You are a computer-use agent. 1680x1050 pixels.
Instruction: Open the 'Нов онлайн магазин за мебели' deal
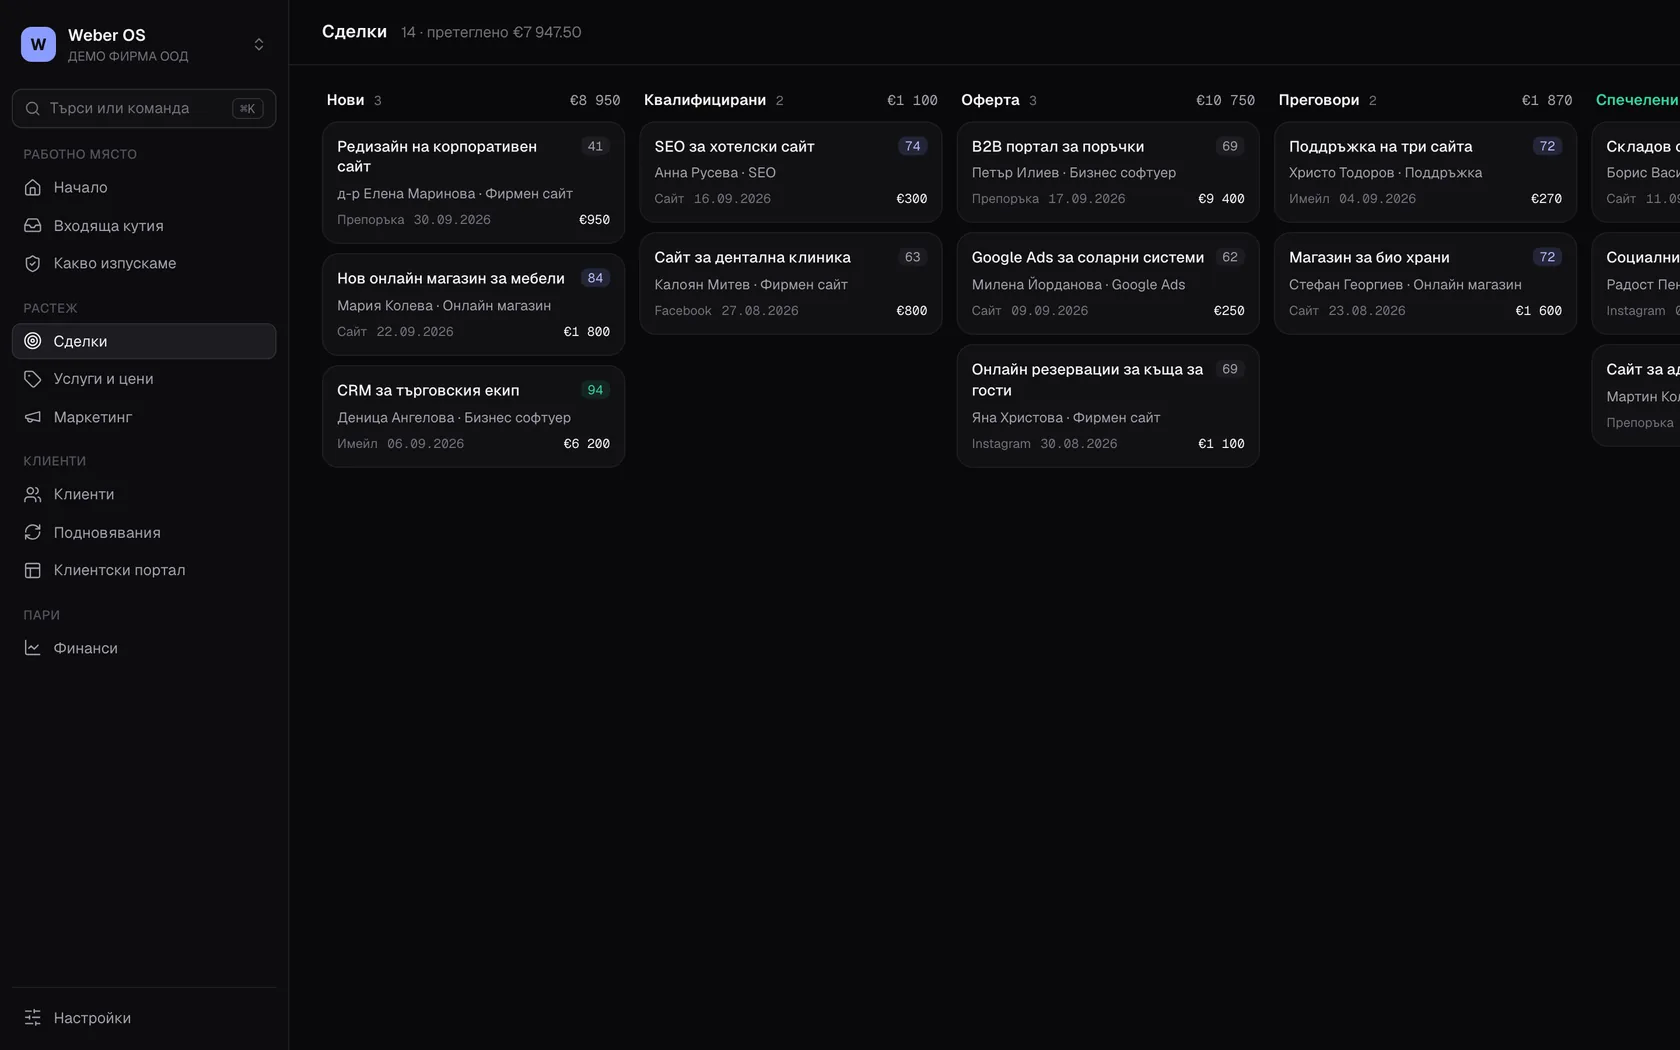pos(473,305)
